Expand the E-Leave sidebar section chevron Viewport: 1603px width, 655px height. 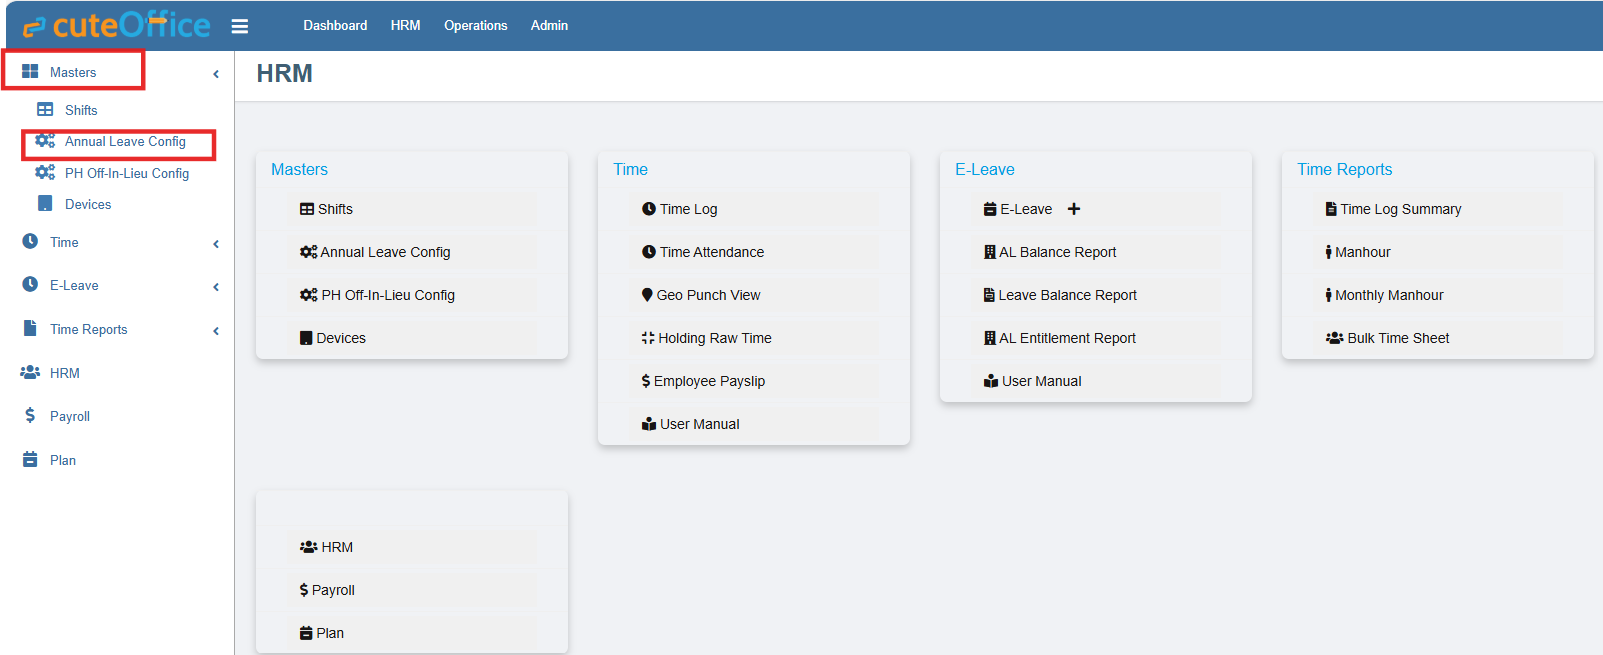[x=216, y=287]
